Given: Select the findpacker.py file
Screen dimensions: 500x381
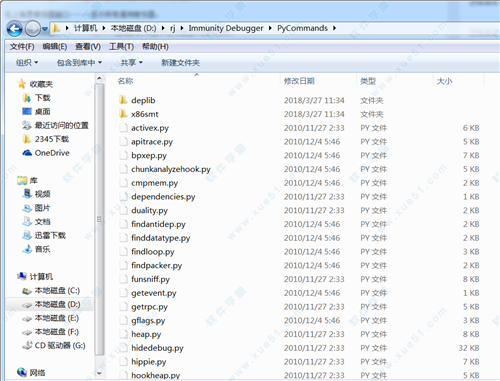Looking at the screenshot, I should click(151, 265).
